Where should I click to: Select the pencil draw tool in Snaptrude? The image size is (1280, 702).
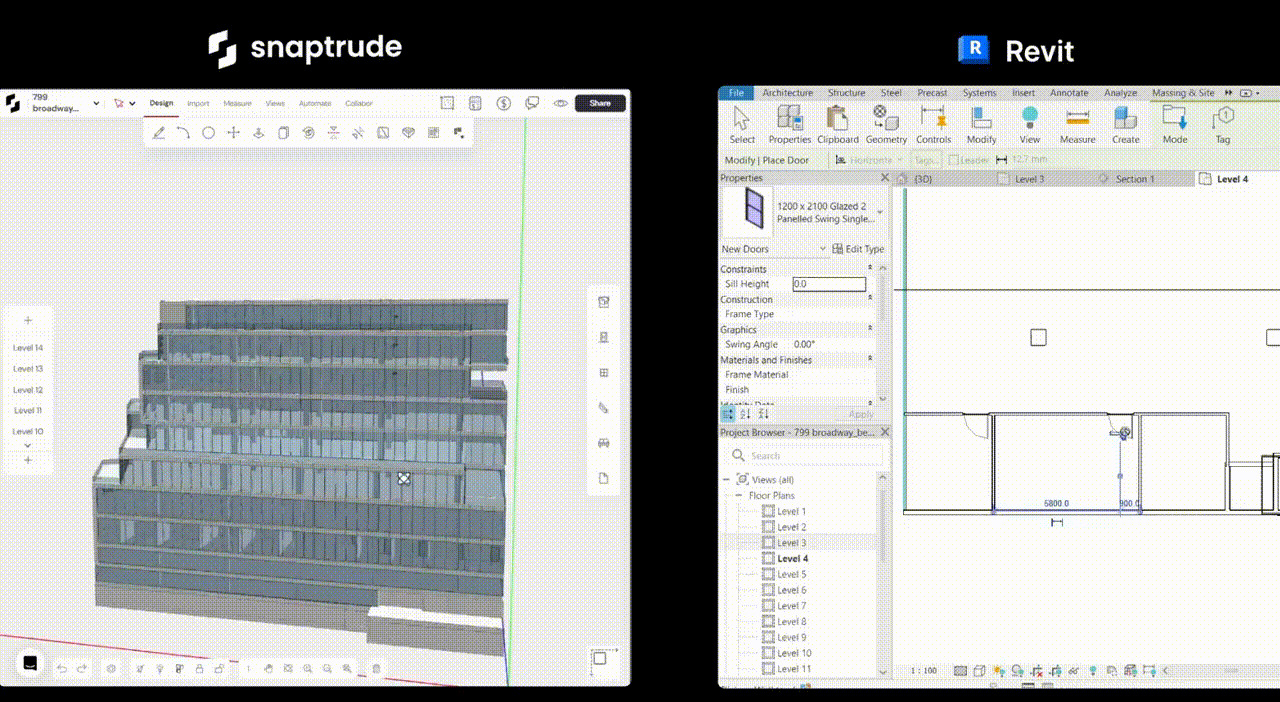pyautogui.click(x=159, y=133)
